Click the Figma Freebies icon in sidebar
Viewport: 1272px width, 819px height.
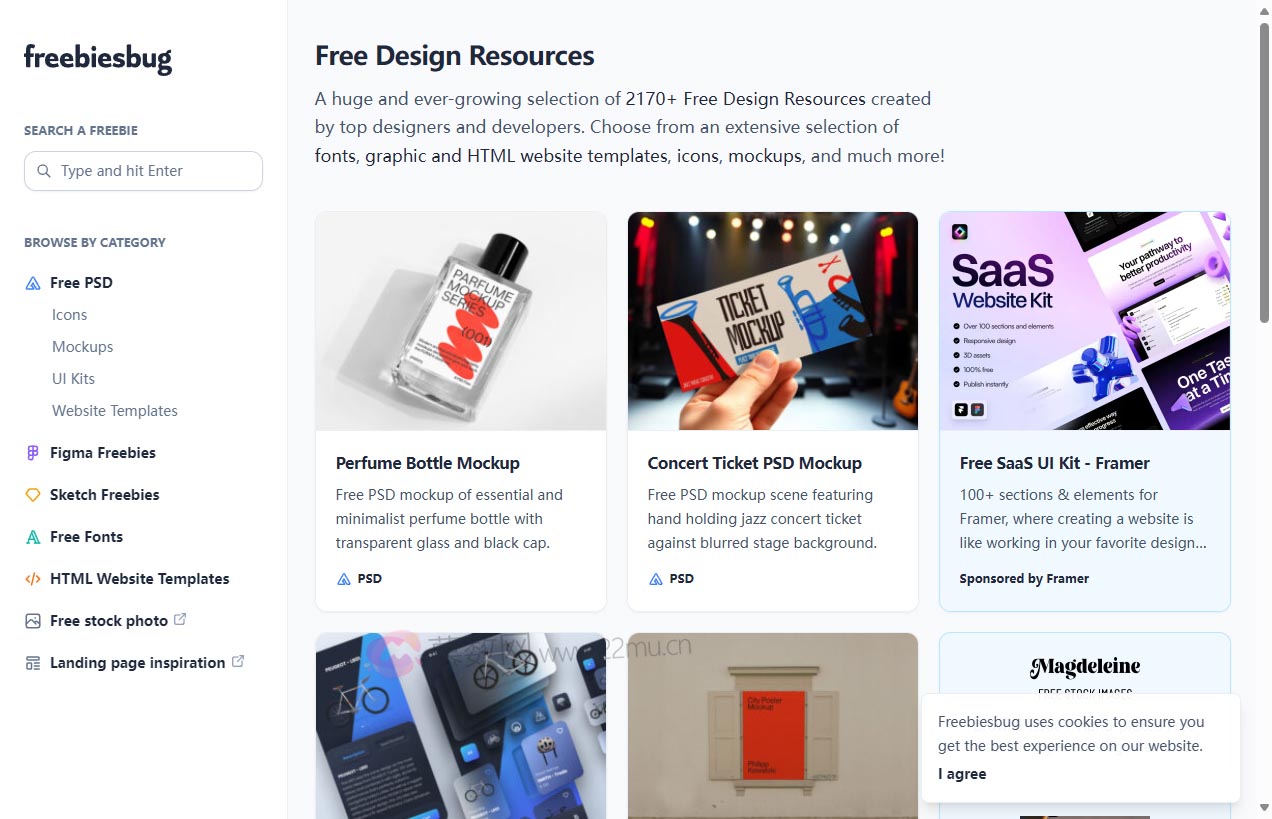click(x=33, y=453)
